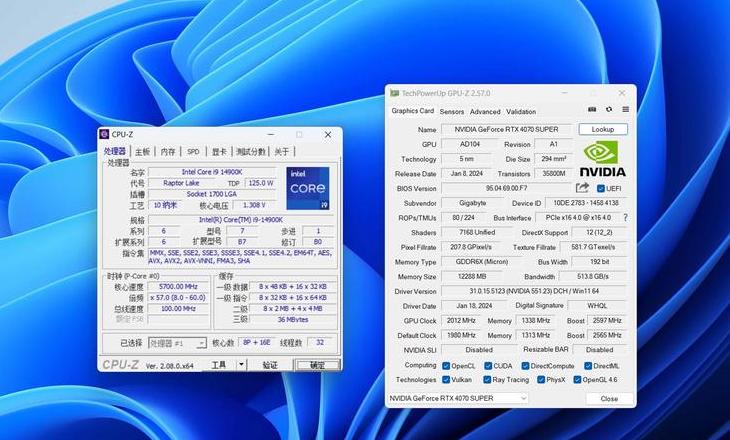This screenshot has height=440, width=730.
Task: Click the 2597 MHz Boost value
Action: point(607,321)
